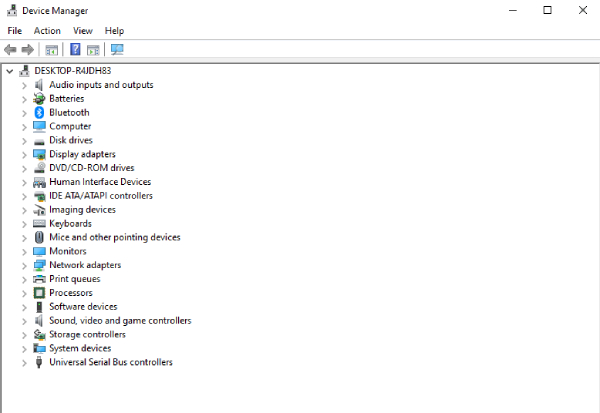Viewport: 600px width, 413px height.
Task: Open the Help menu
Action: tap(114, 31)
